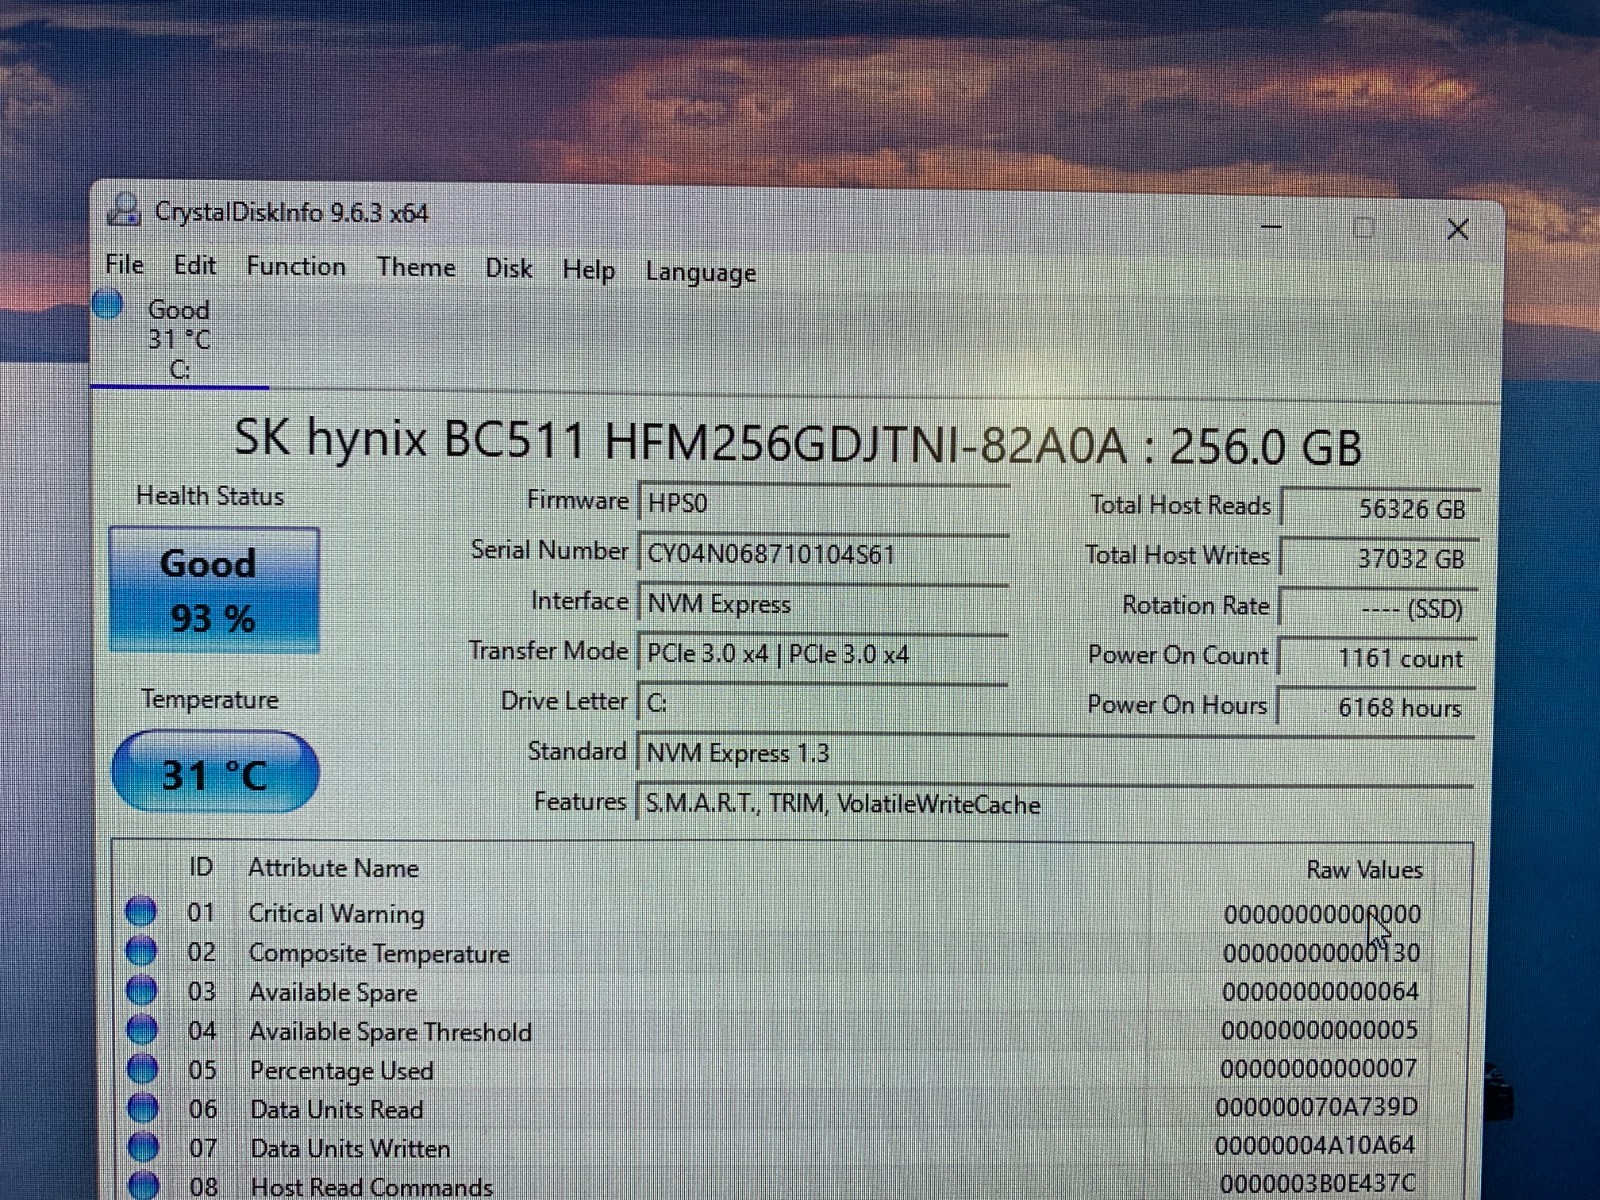Click status circle for Composite Temperature row
Viewport: 1600px width, 1200px height.
point(141,950)
